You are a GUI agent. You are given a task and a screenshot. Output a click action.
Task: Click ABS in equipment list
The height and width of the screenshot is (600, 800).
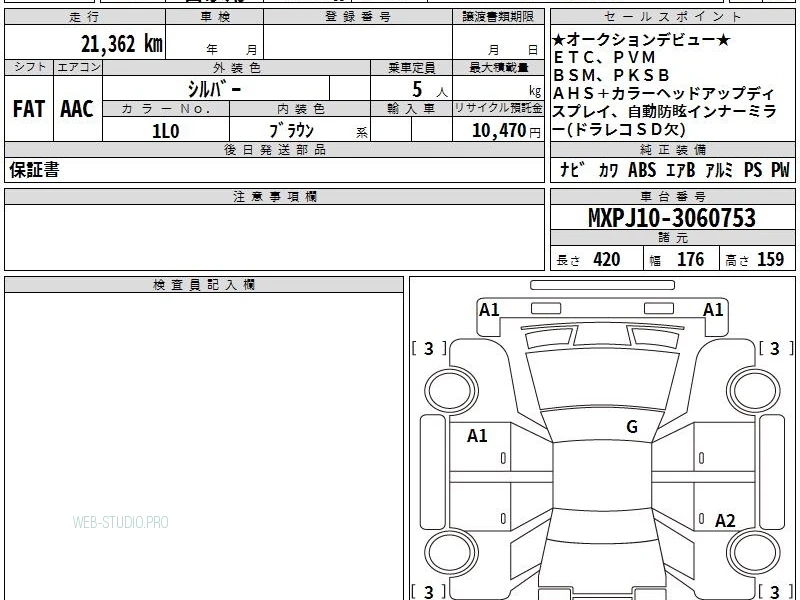(642, 170)
